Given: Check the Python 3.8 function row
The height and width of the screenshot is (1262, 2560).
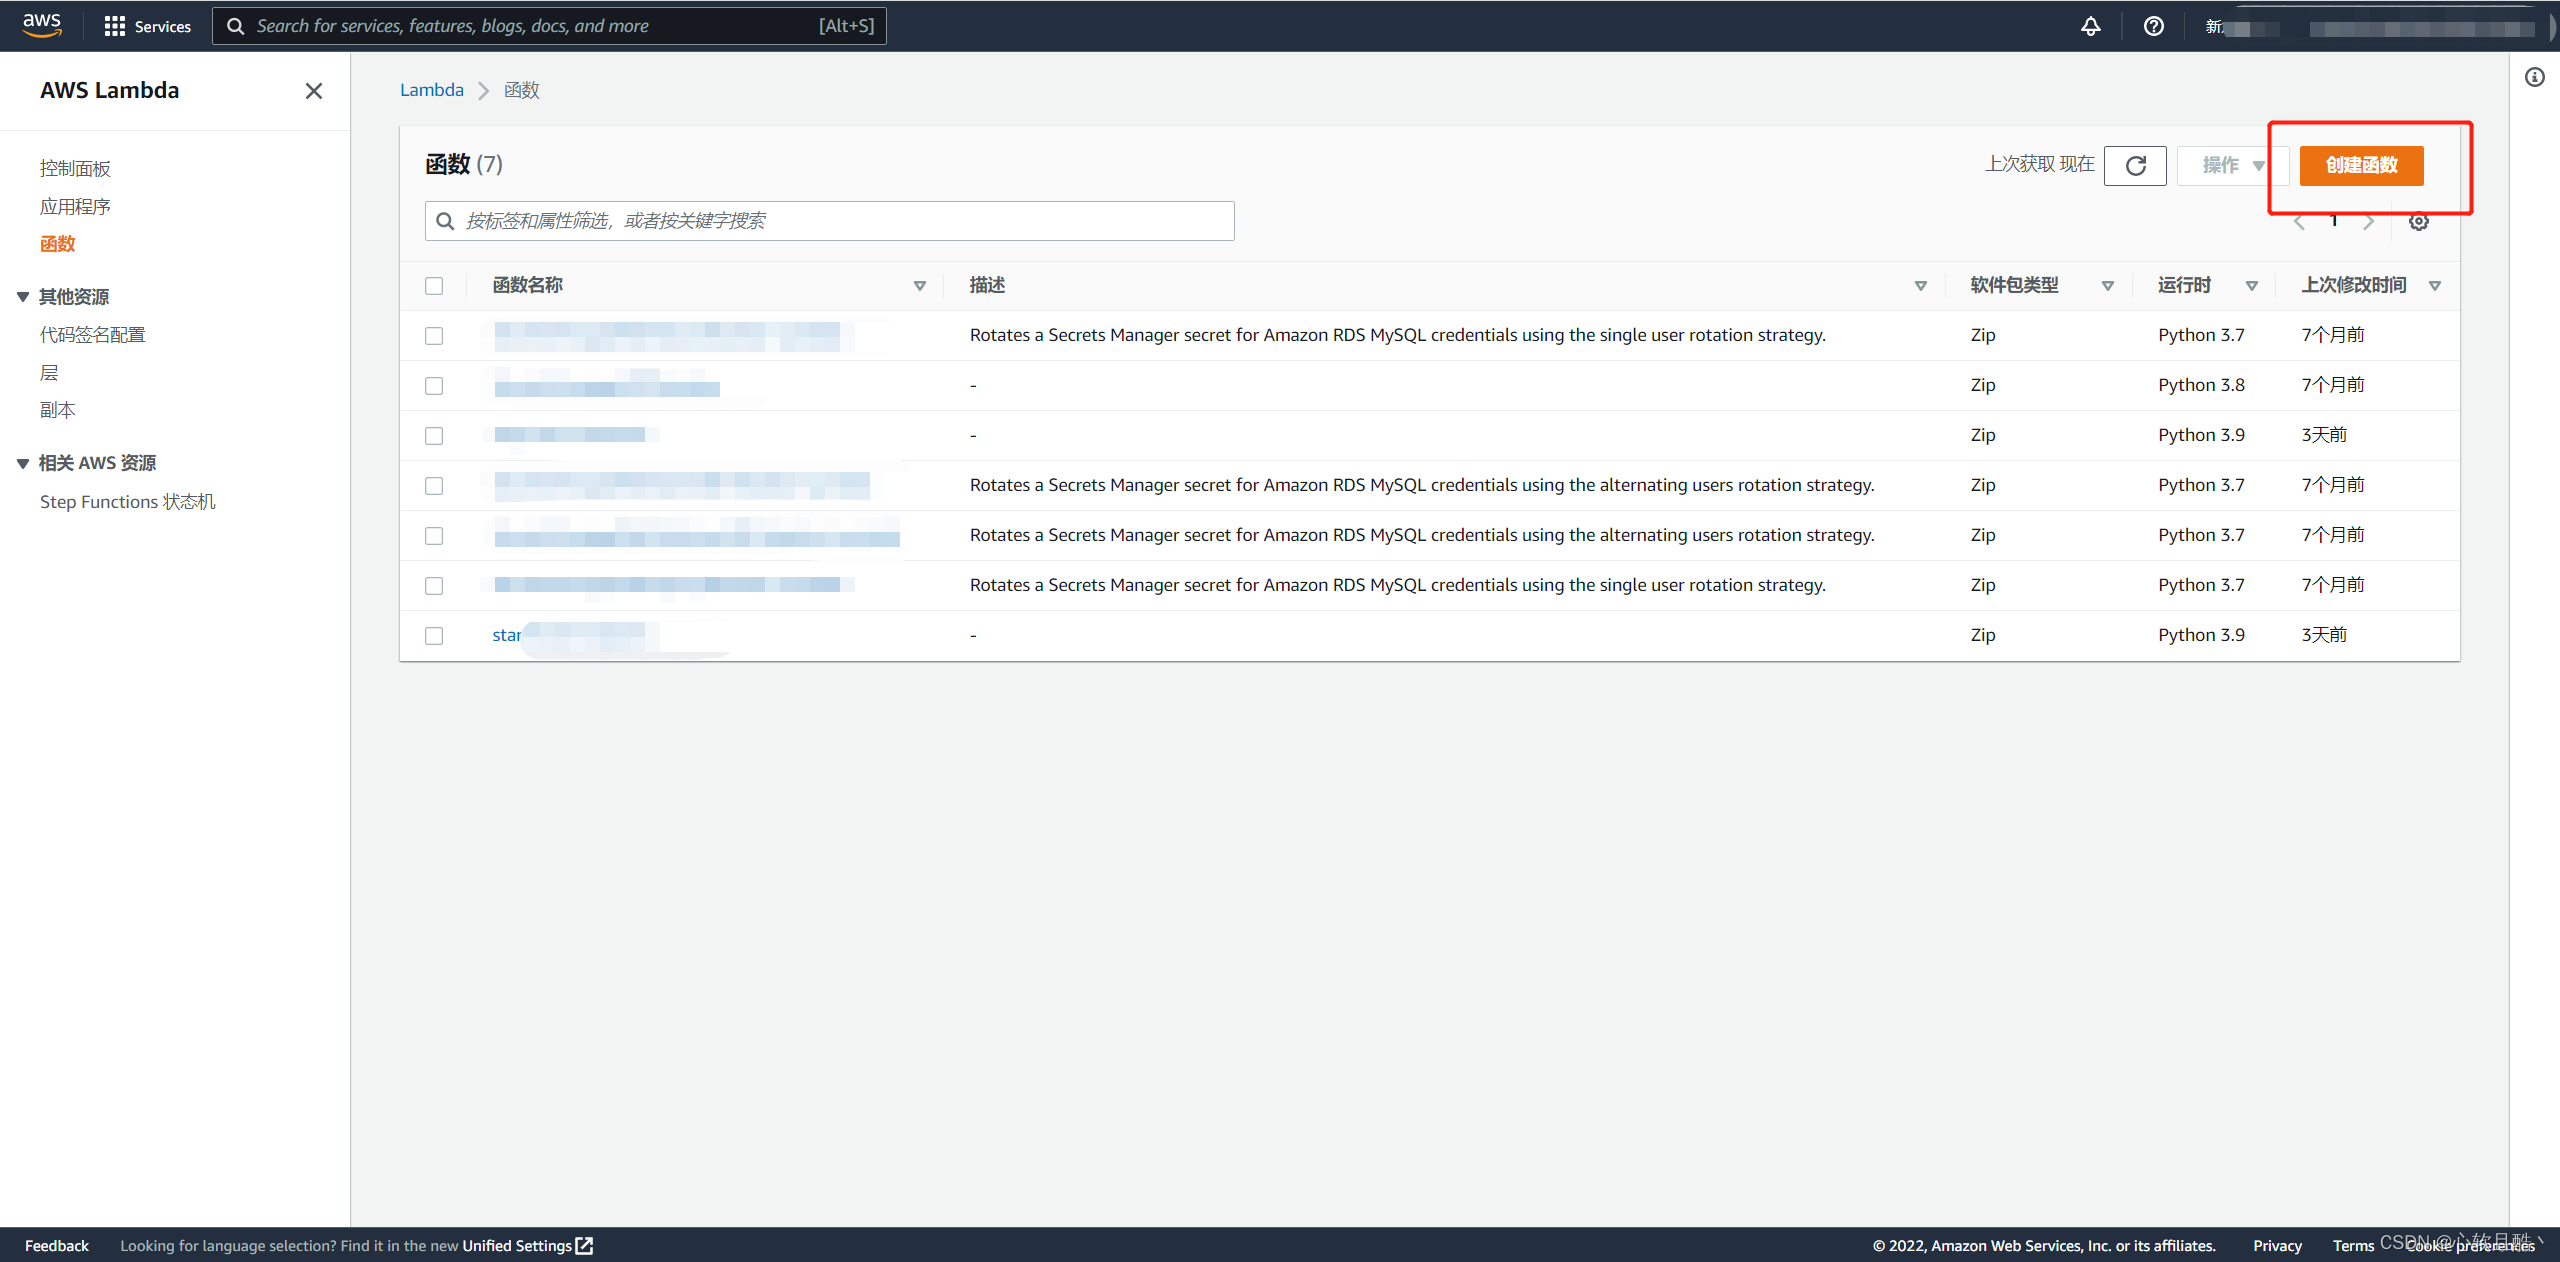Looking at the screenshot, I should point(434,386).
